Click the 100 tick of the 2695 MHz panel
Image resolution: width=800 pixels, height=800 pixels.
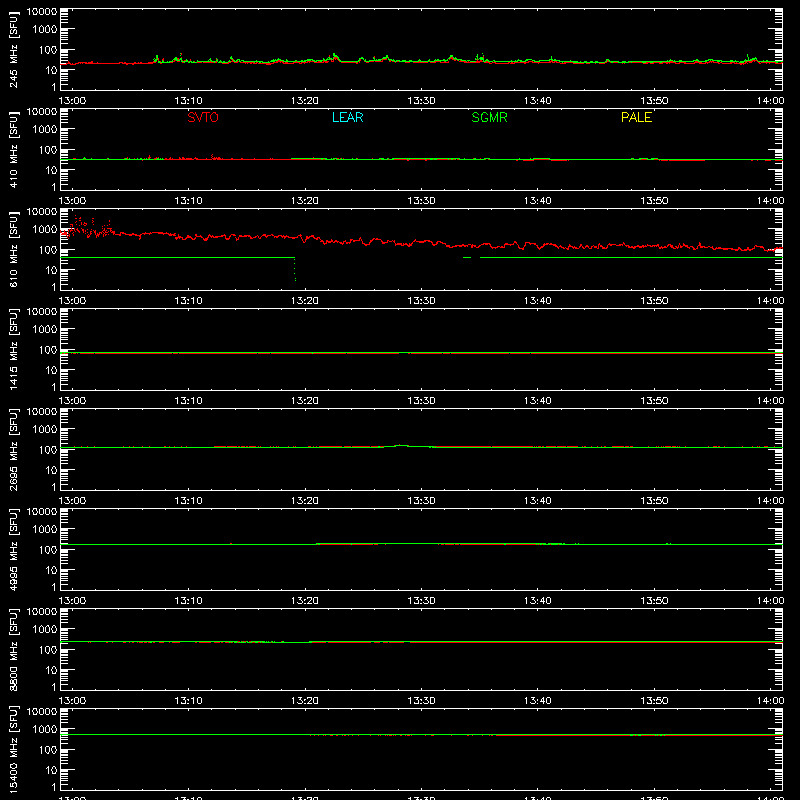pyautogui.click(x=48, y=450)
